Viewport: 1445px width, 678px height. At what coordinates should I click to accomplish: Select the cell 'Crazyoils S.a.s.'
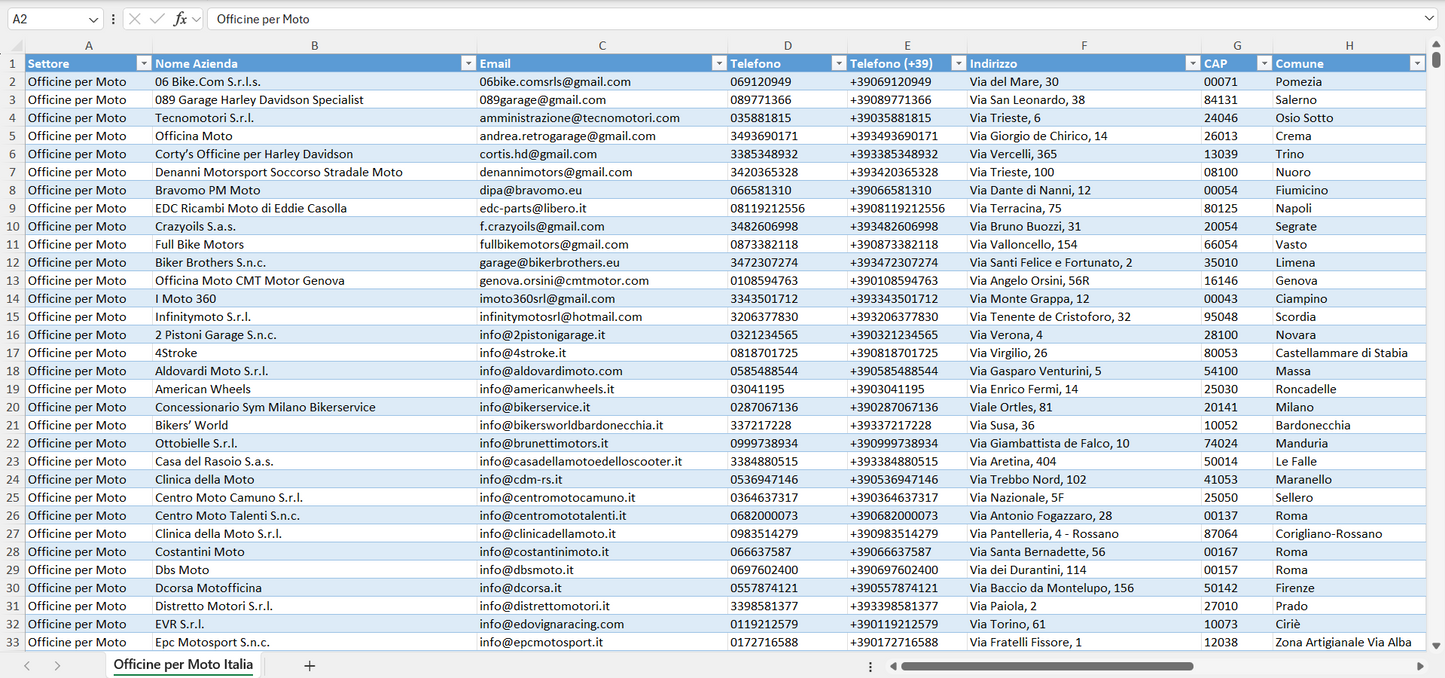coord(315,226)
